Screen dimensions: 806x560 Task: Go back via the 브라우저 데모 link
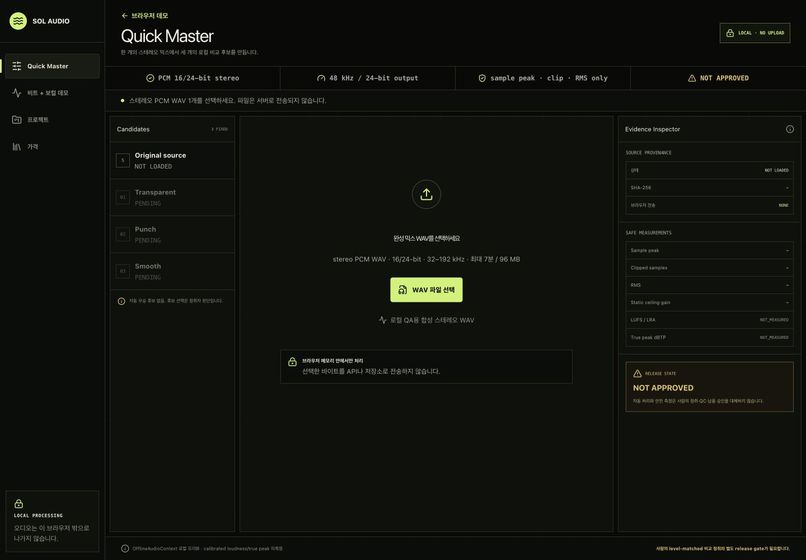click(144, 15)
